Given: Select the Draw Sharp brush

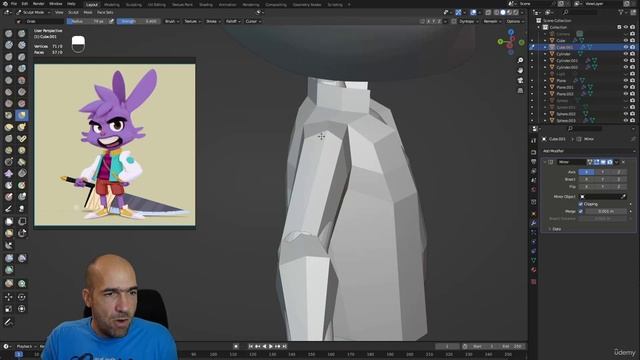Looking at the screenshot, I should 22,33.
